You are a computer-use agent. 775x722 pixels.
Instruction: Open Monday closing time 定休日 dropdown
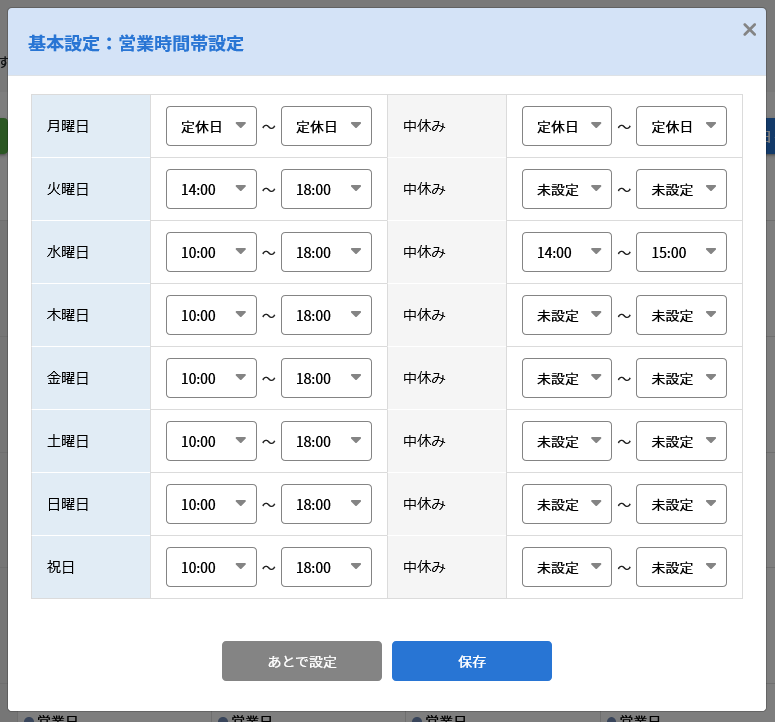pos(326,126)
